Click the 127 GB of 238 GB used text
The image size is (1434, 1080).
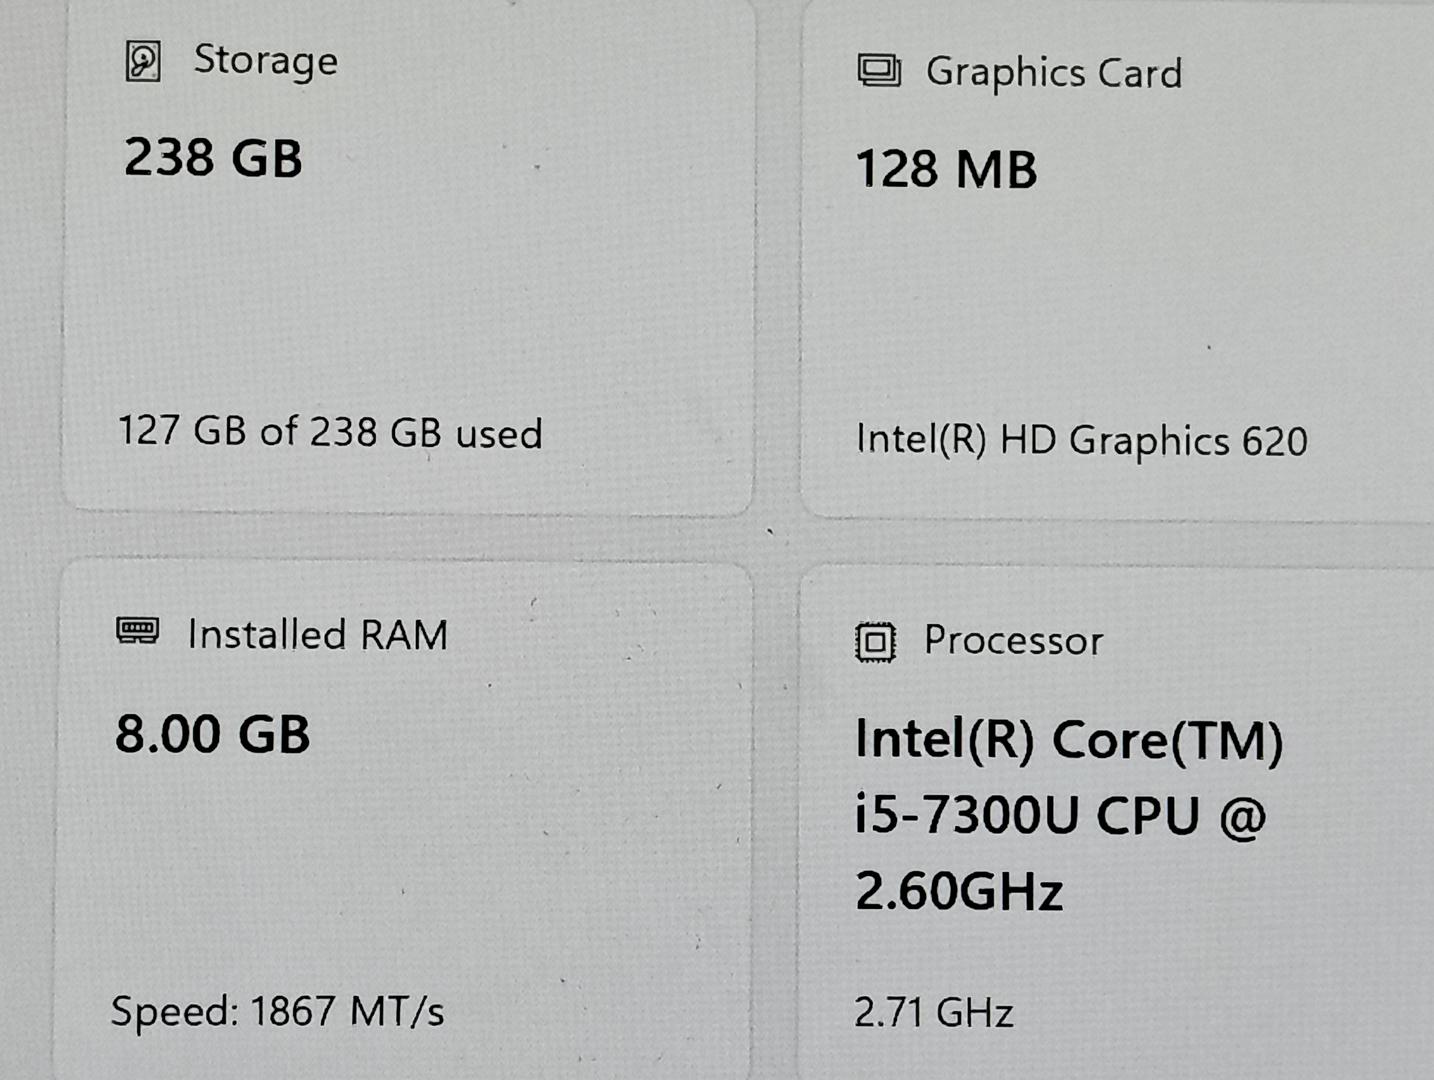330,432
